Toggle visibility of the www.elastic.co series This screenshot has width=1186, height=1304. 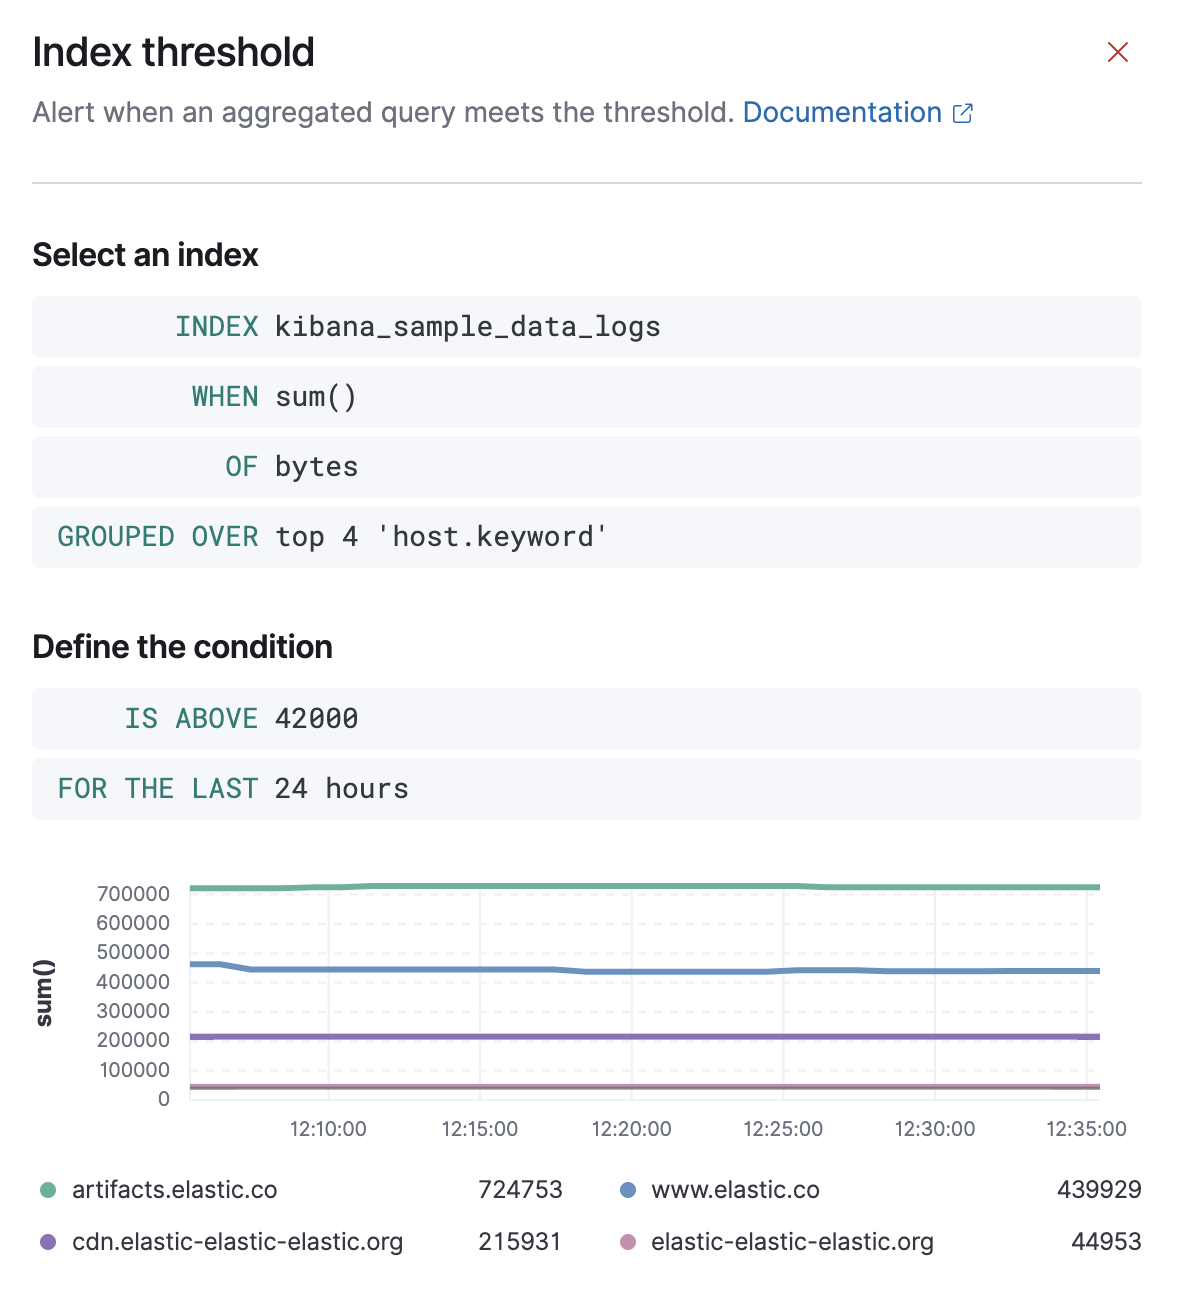[x=736, y=1189]
